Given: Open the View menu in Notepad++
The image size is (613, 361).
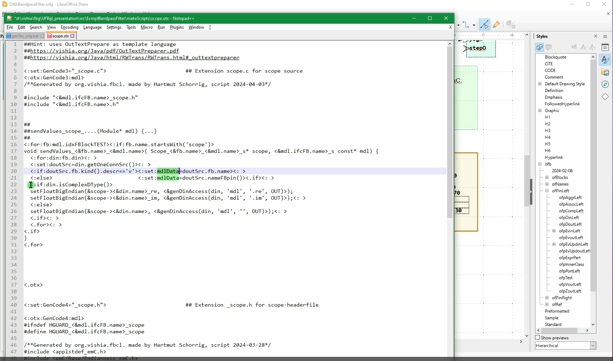Looking at the screenshot, I should [51, 27].
